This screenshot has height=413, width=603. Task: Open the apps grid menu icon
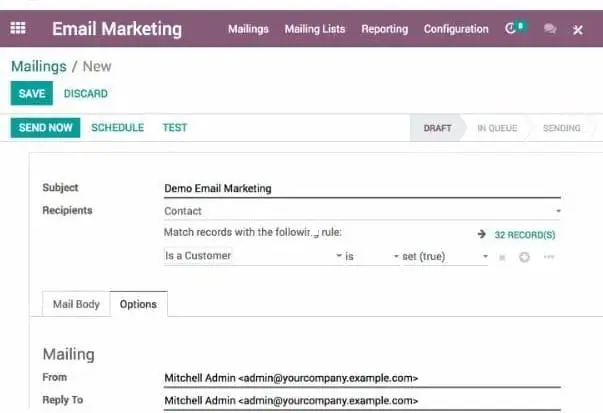(x=18, y=29)
